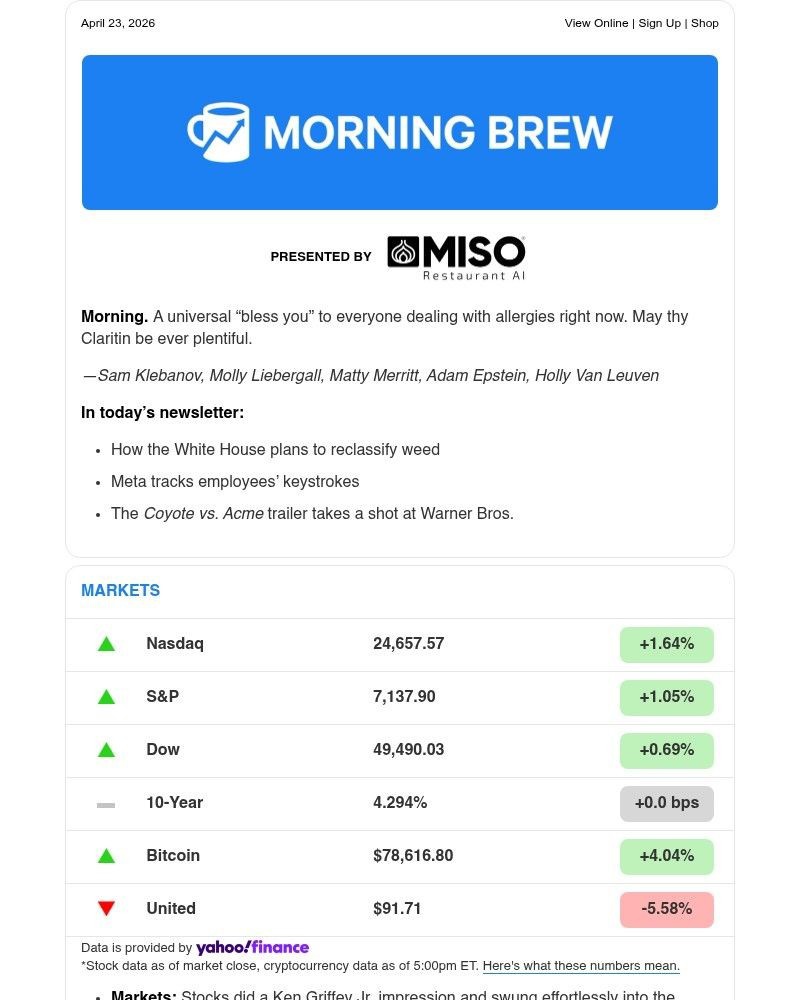The width and height of the screenshot is (800, 1000).
Task: Click the Yahoo Finance logo
Action: (x=252, y=947)
